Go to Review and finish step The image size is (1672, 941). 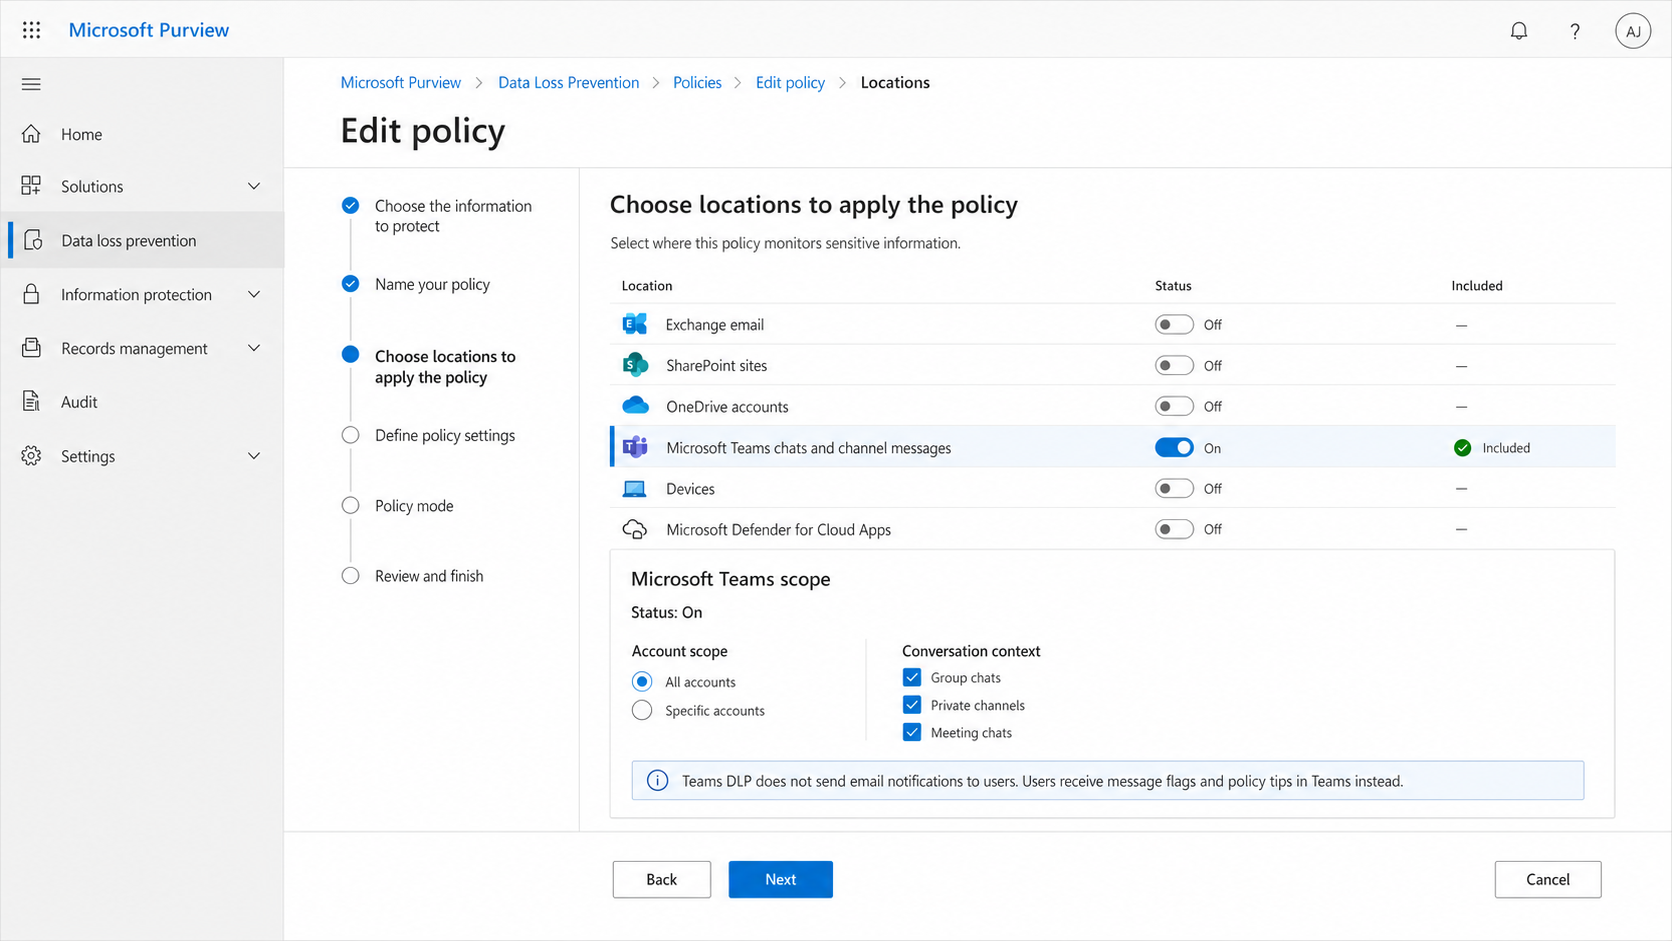[429, 576]
